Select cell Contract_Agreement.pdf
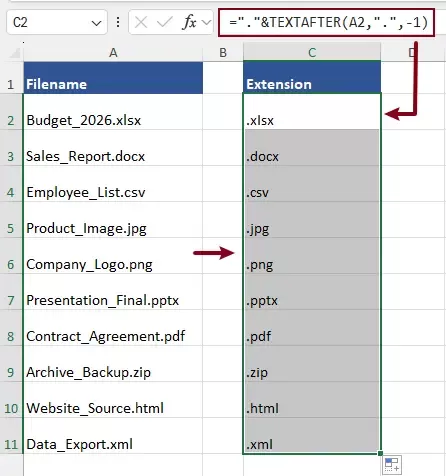This screenshot has width=446, height=476. pos(113,328)
